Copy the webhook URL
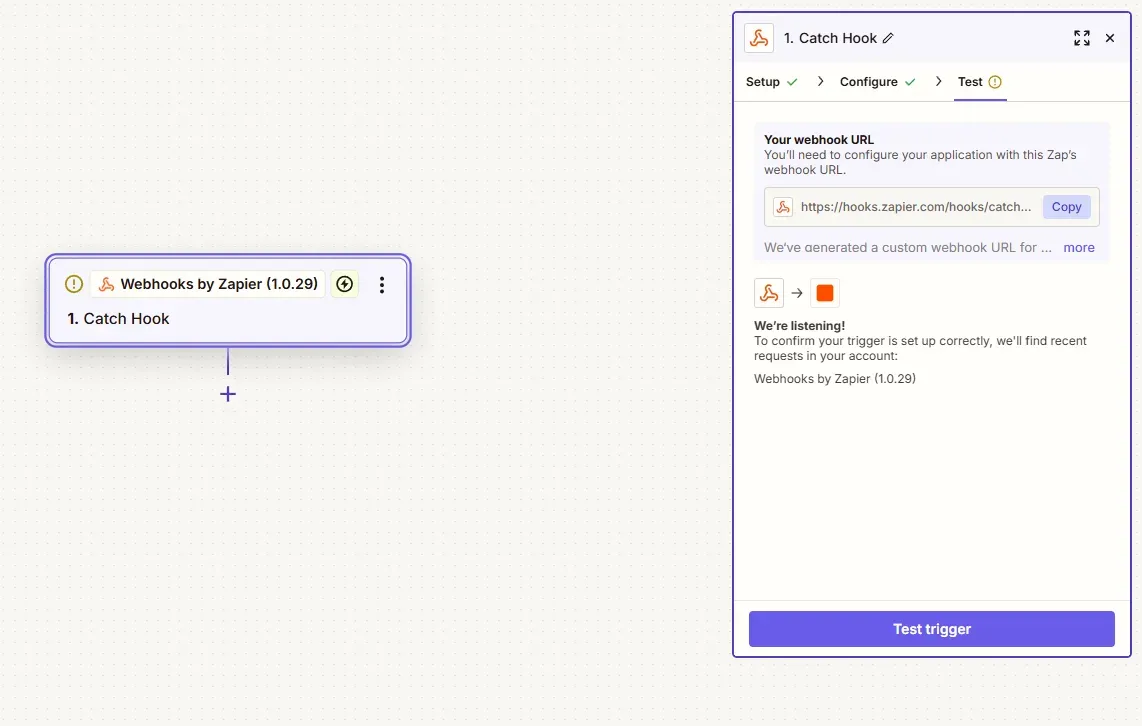The width and height of the screenshot is (1142, 726). point(1066,207)
